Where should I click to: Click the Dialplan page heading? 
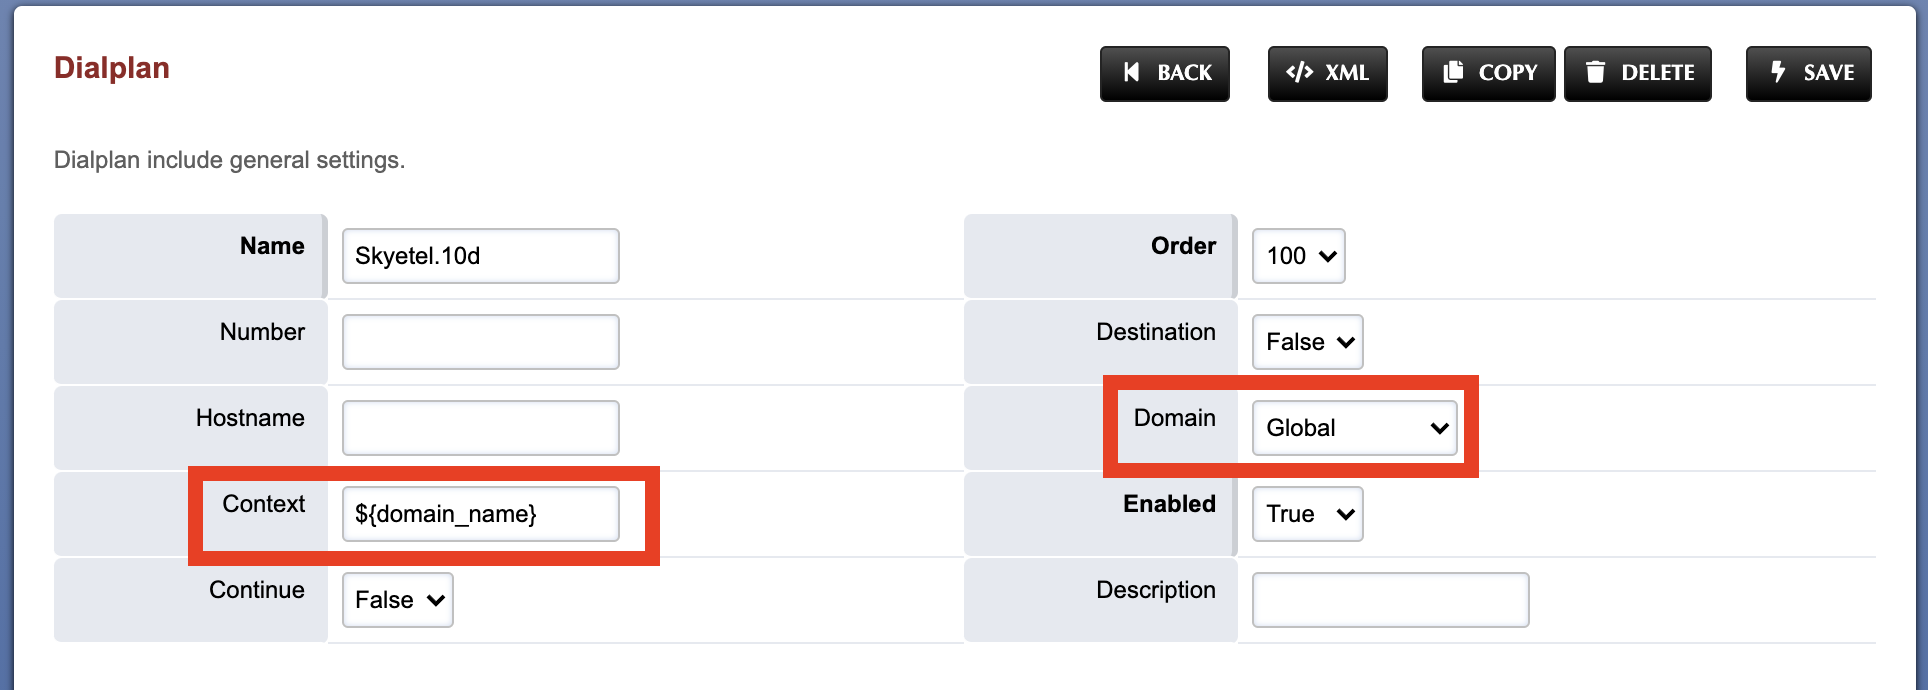click(x=112, y=68)
